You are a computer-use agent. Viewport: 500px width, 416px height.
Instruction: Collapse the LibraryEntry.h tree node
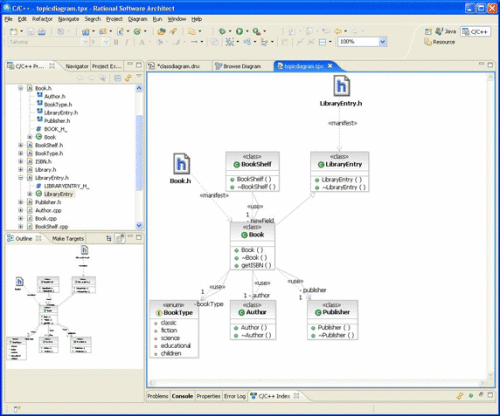point(21,178)
